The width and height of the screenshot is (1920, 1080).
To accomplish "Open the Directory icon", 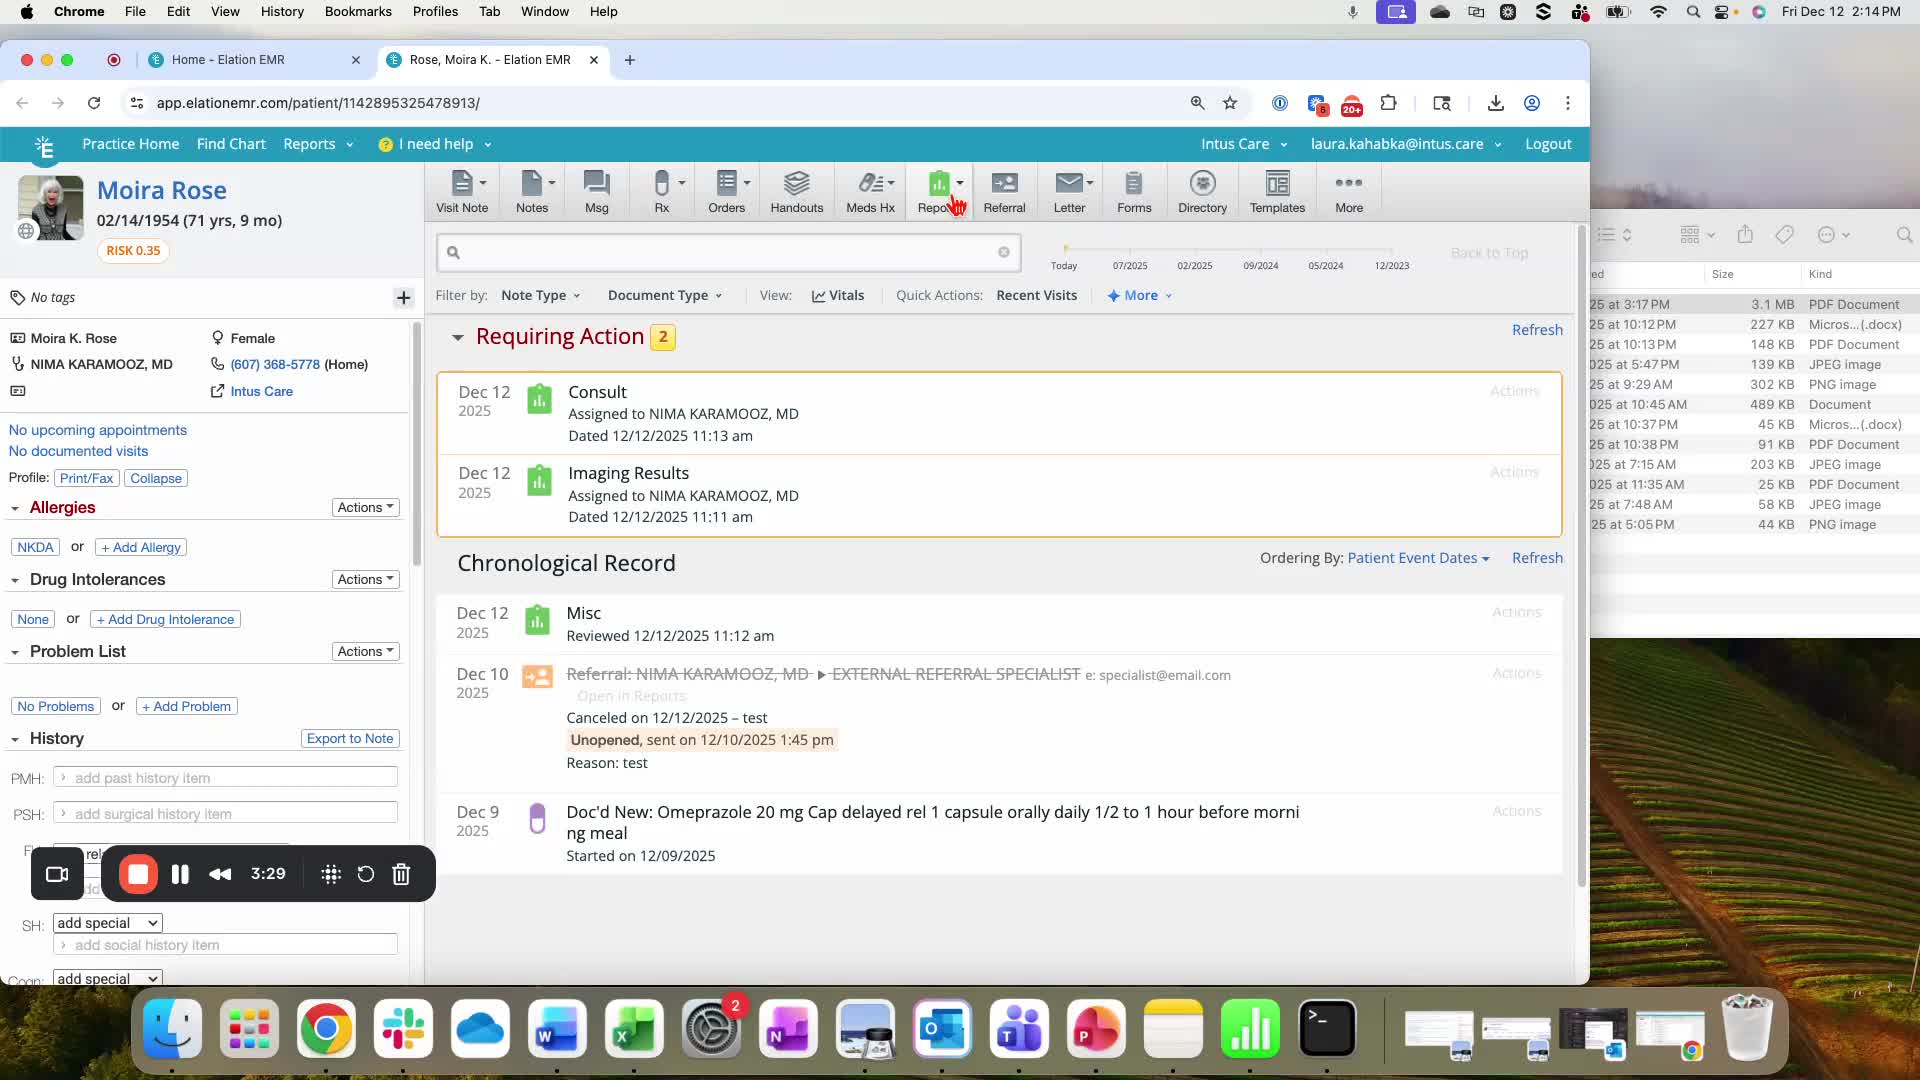I will coord(1202,191).
